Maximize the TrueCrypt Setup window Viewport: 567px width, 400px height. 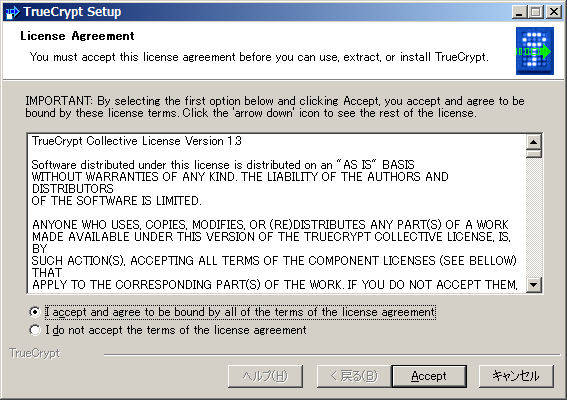[536, 12]
